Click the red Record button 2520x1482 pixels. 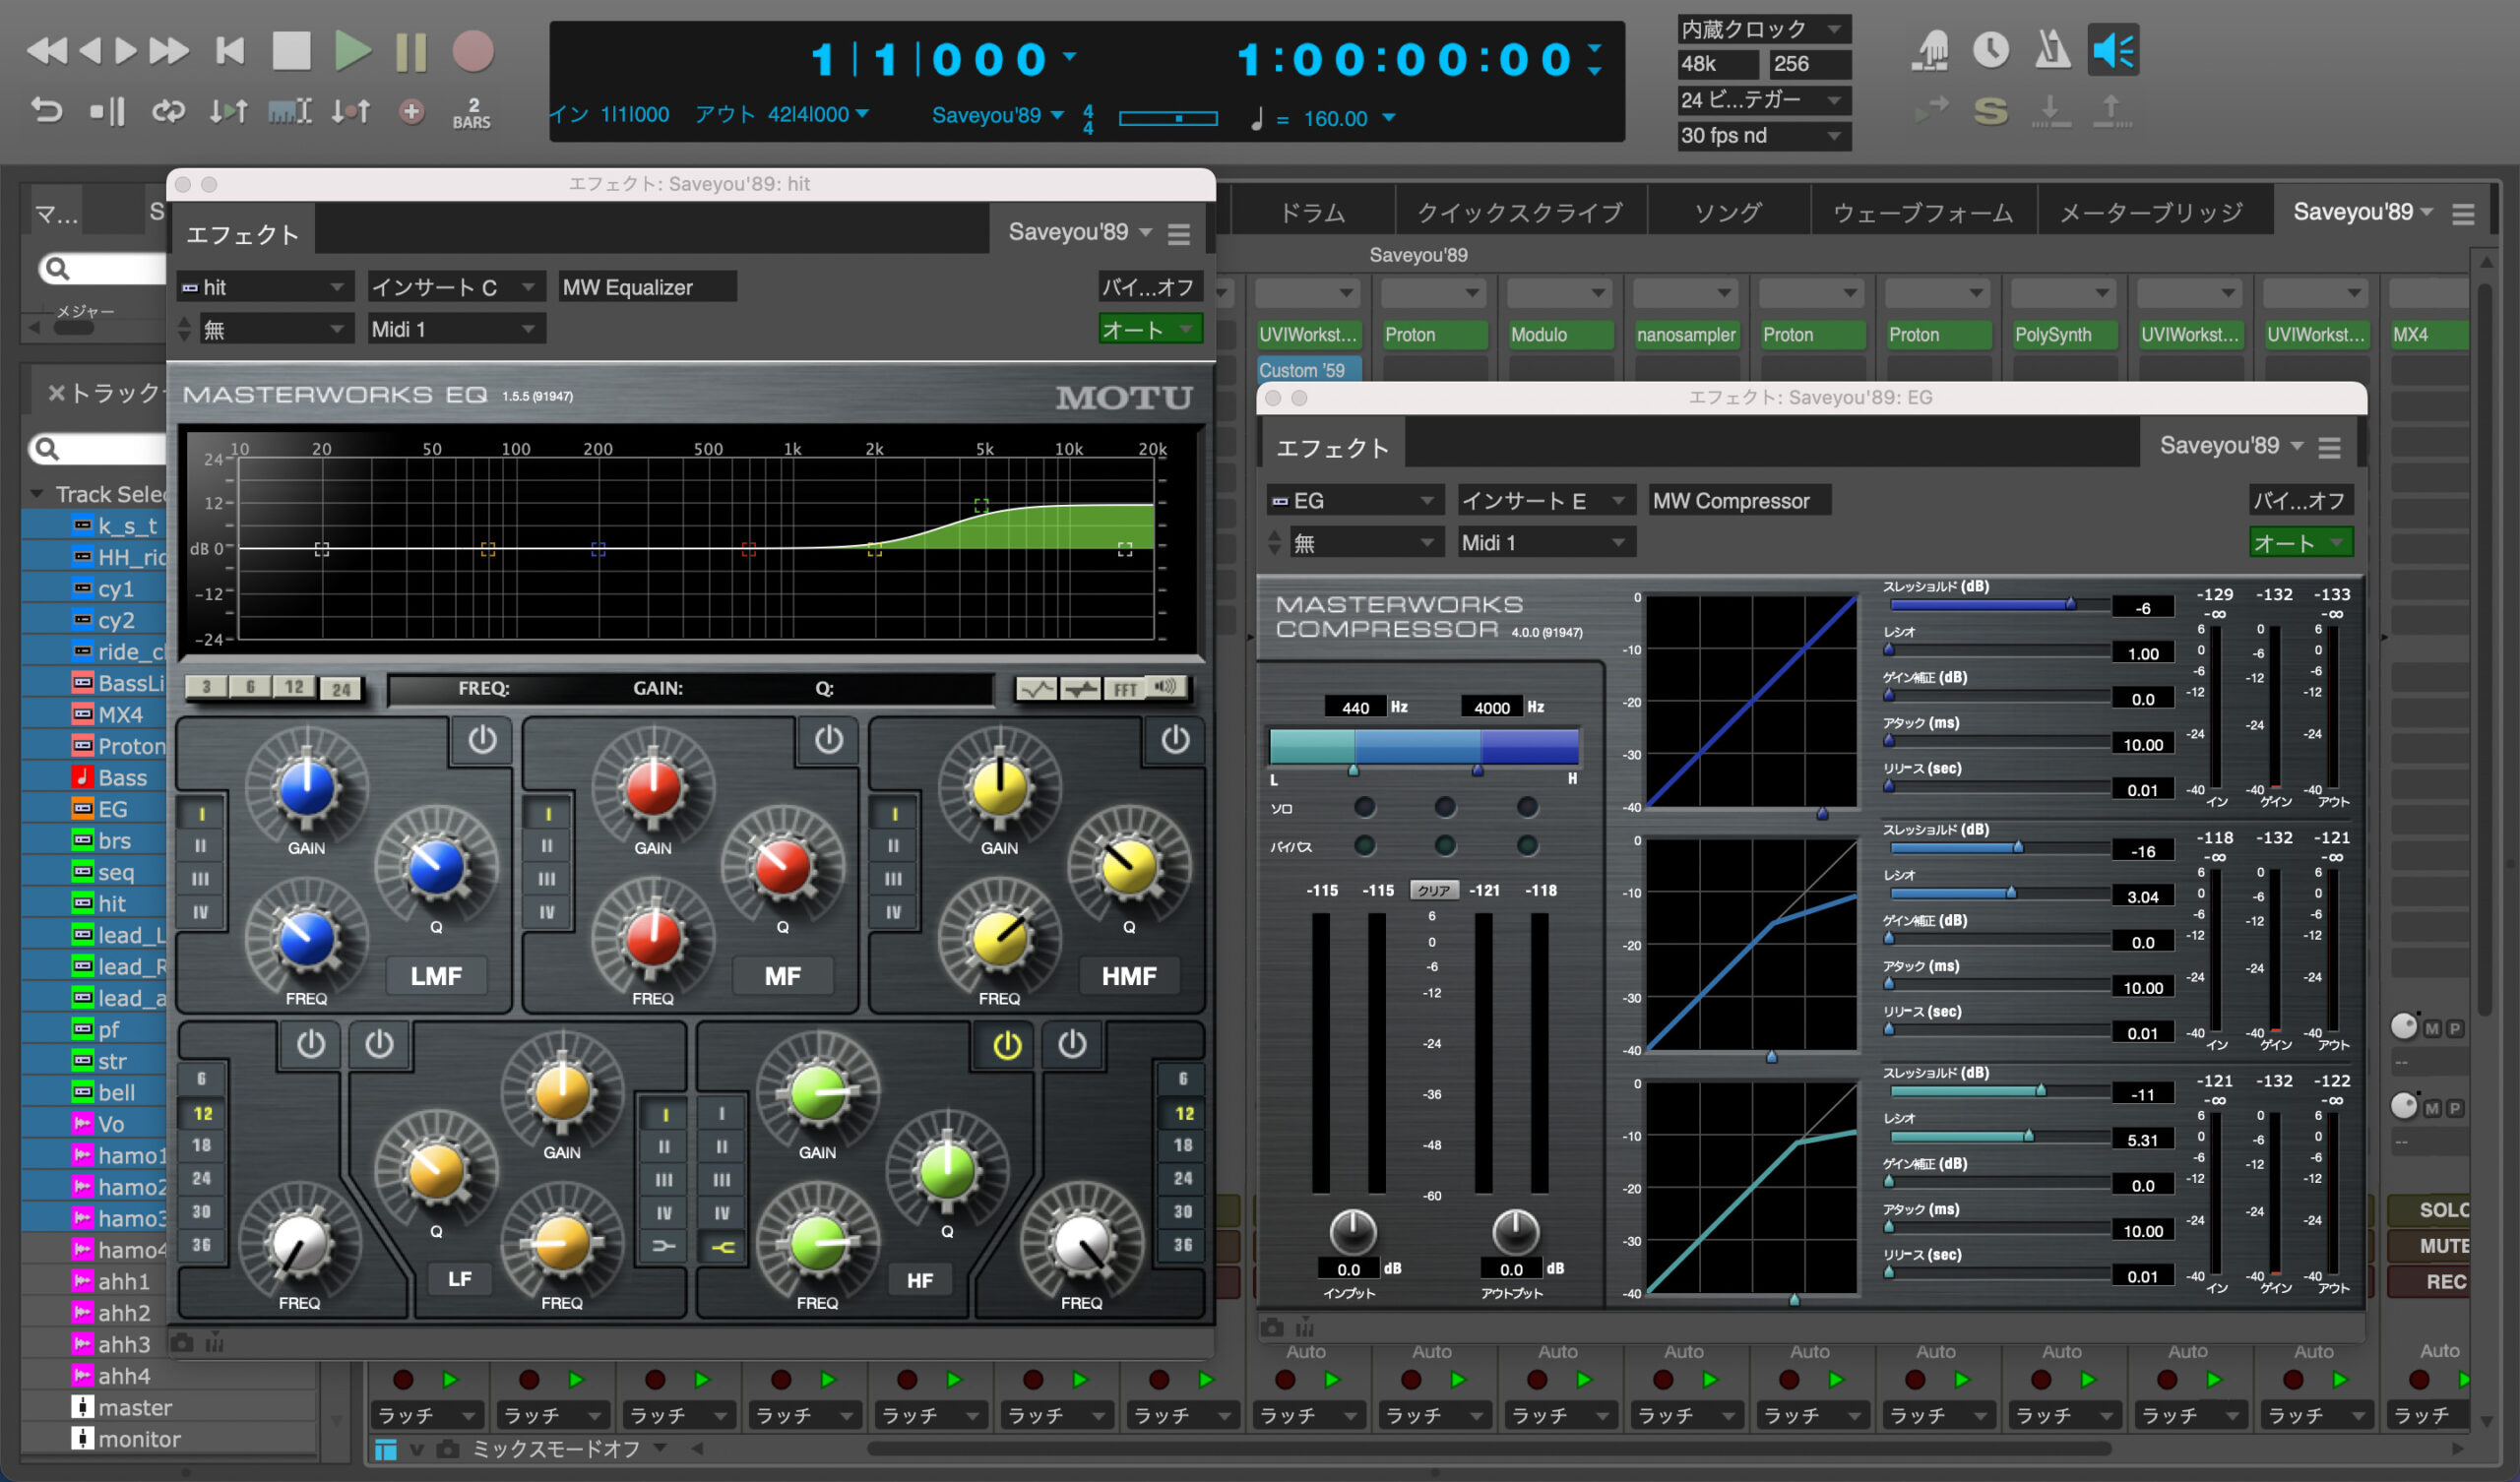pyautogui.click(x=473, y=51)
